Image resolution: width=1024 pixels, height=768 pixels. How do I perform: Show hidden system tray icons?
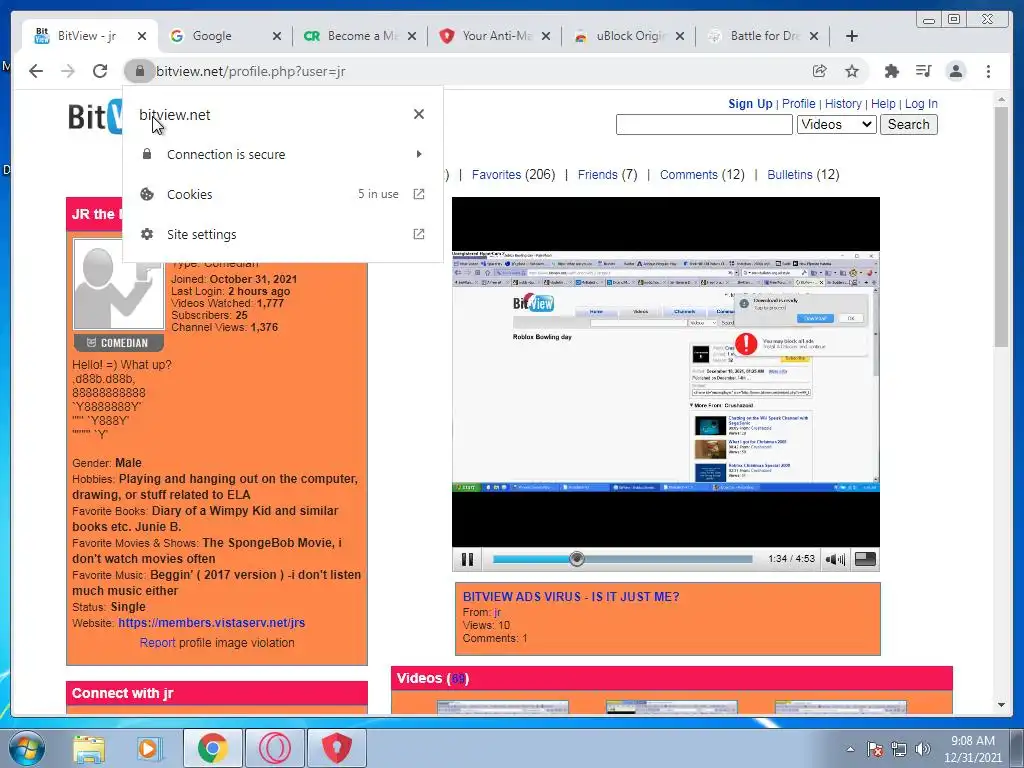[850, 749]
